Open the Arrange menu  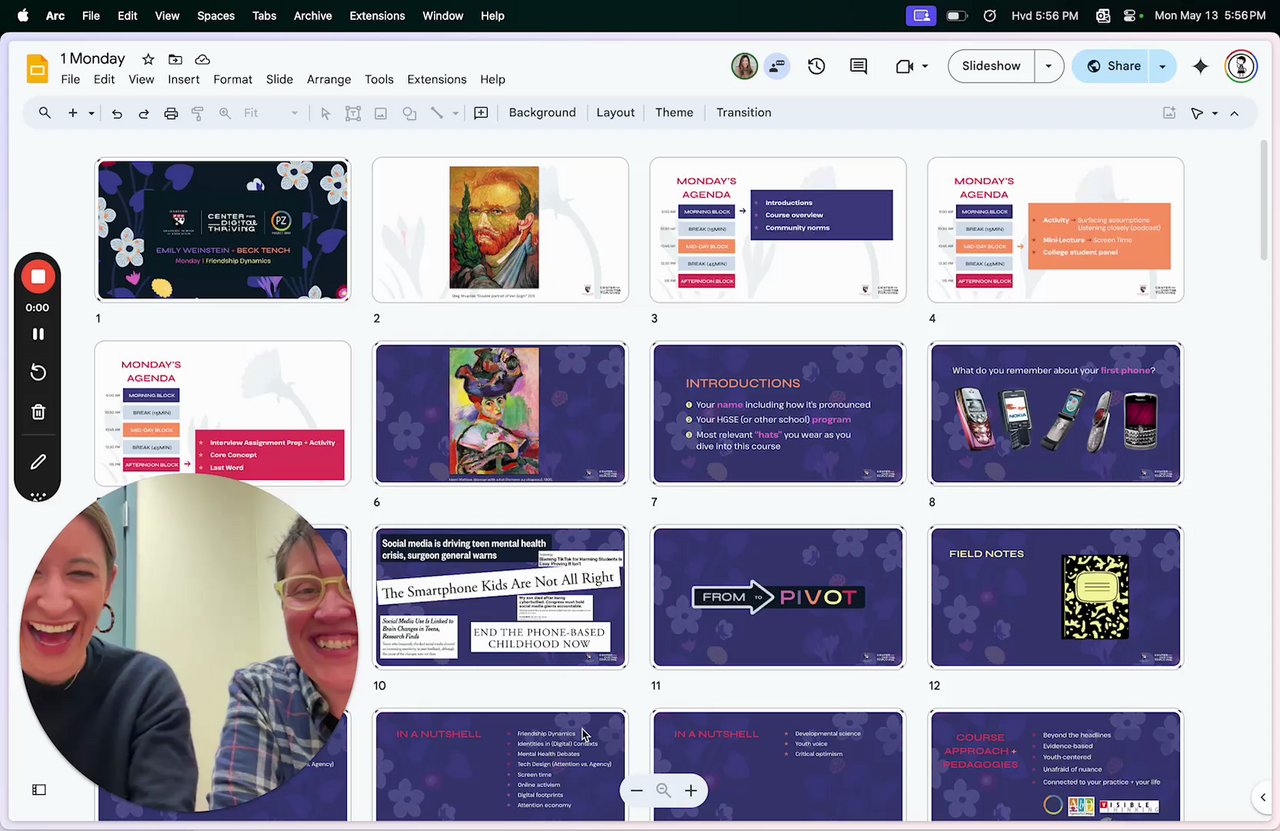click(x=329, y=79)
